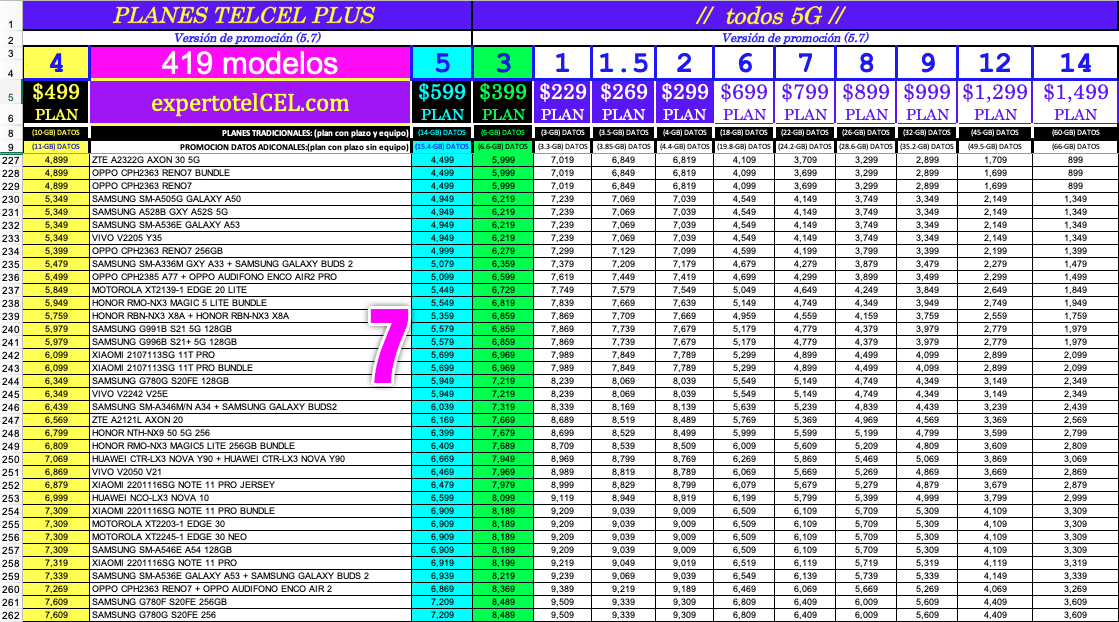Select cyan 6,469 cell in VIVO V2050 V21 row
The height and width of the screenshot is (622, 1119).
pyautogui.click(x=442, y=471)
